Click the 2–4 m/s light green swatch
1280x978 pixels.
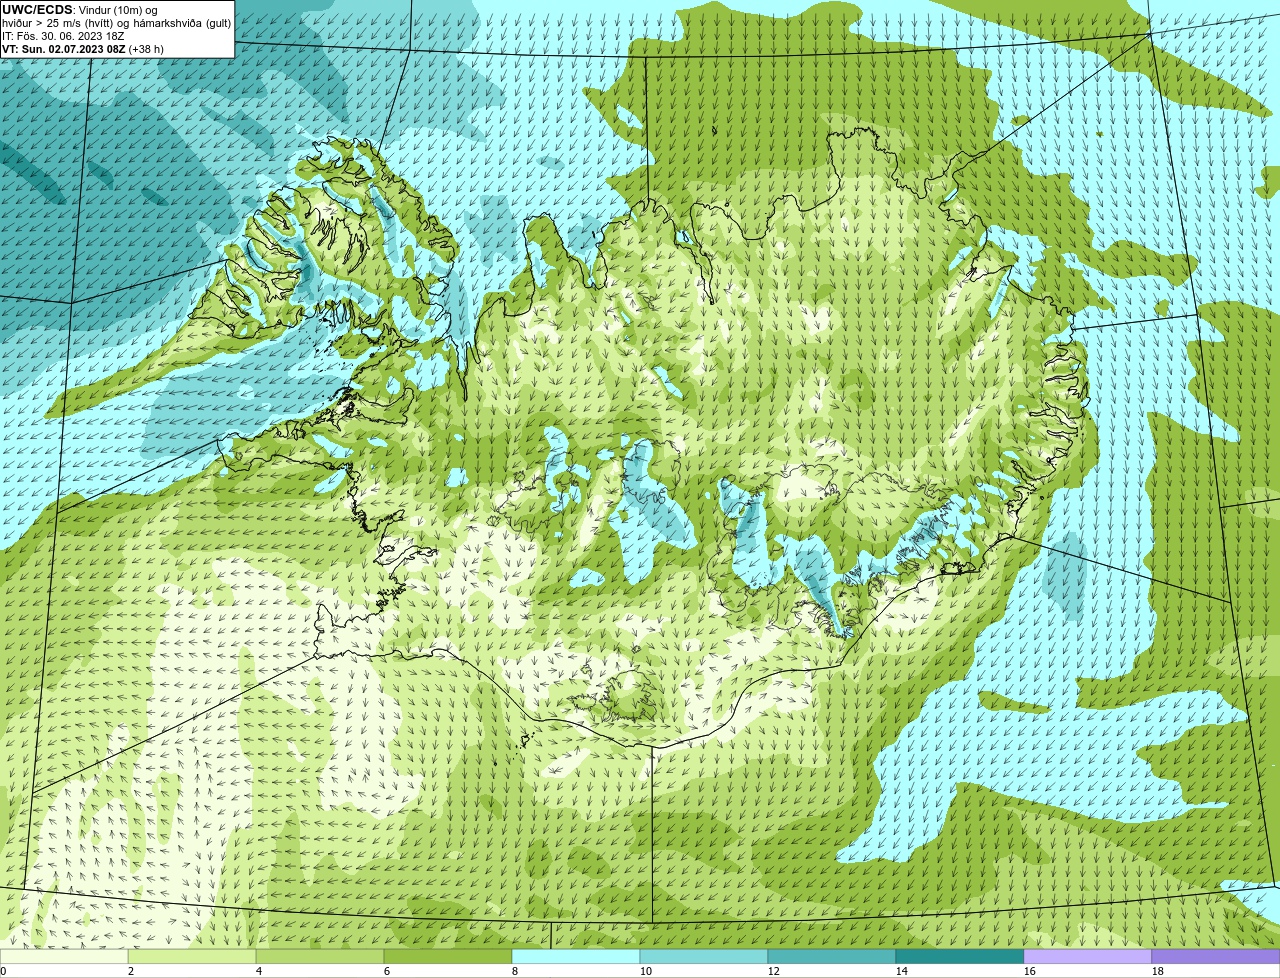192,956
